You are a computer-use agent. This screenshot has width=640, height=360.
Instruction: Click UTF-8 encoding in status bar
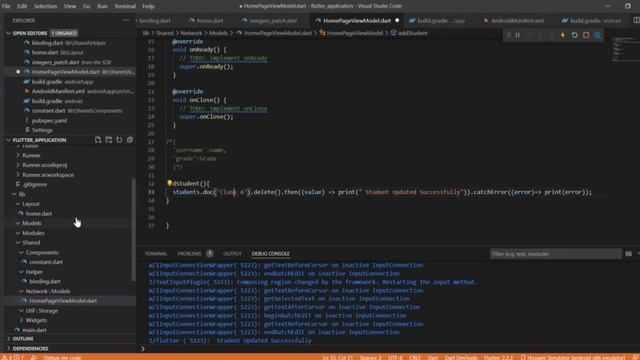click(x=395, y=357)
